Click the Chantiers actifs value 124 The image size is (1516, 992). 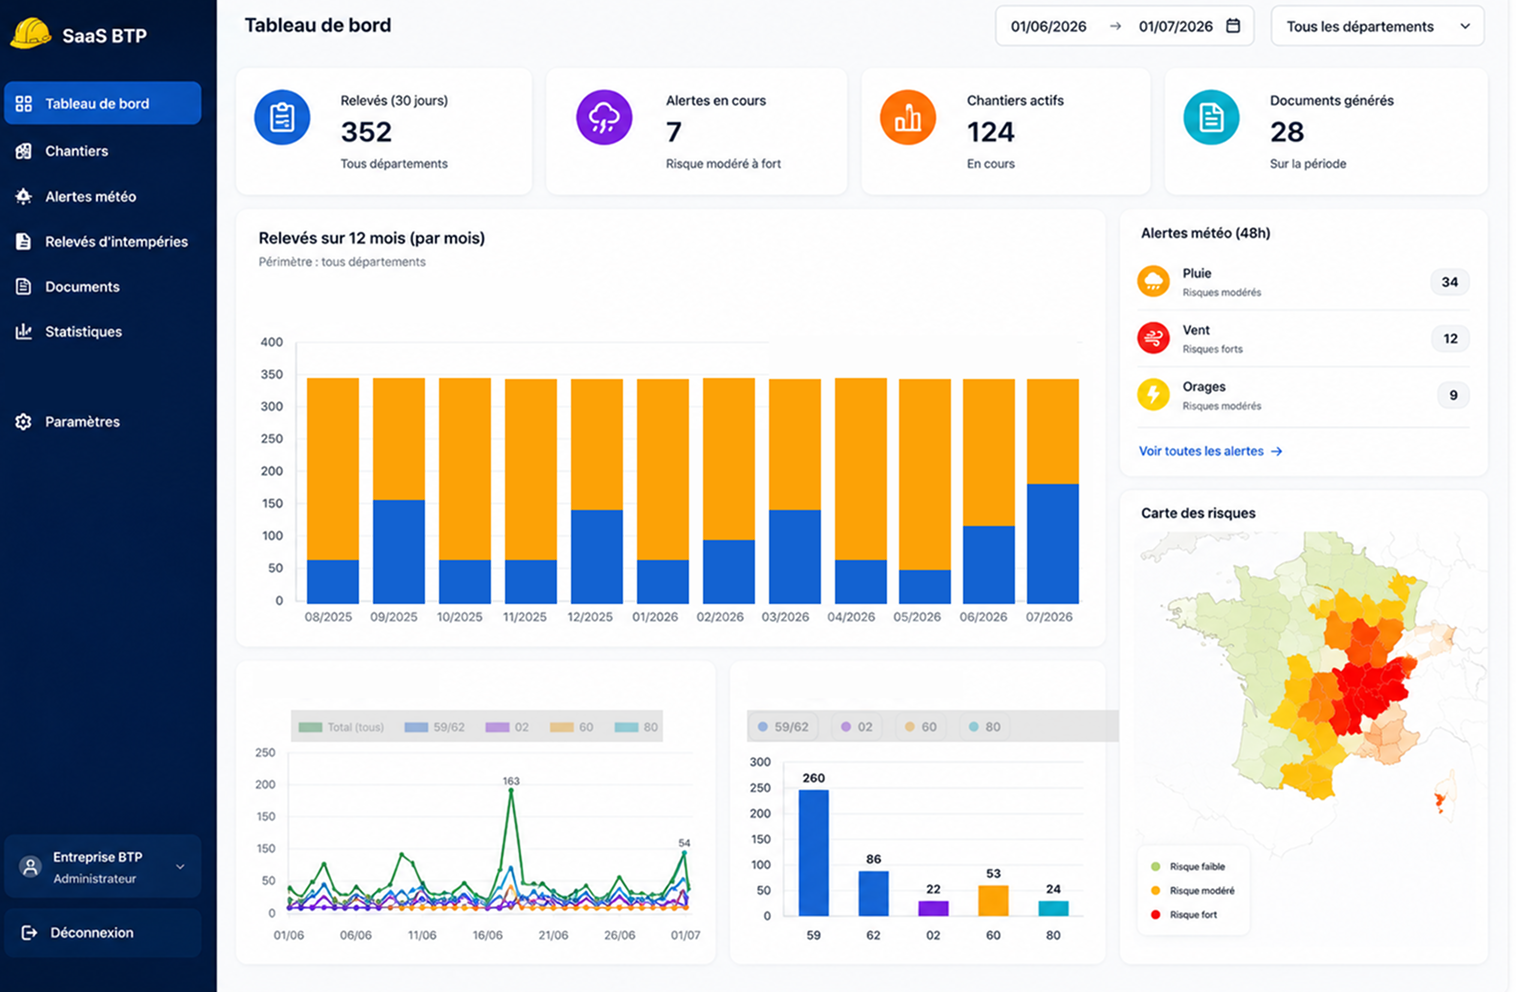pos(991,132)
